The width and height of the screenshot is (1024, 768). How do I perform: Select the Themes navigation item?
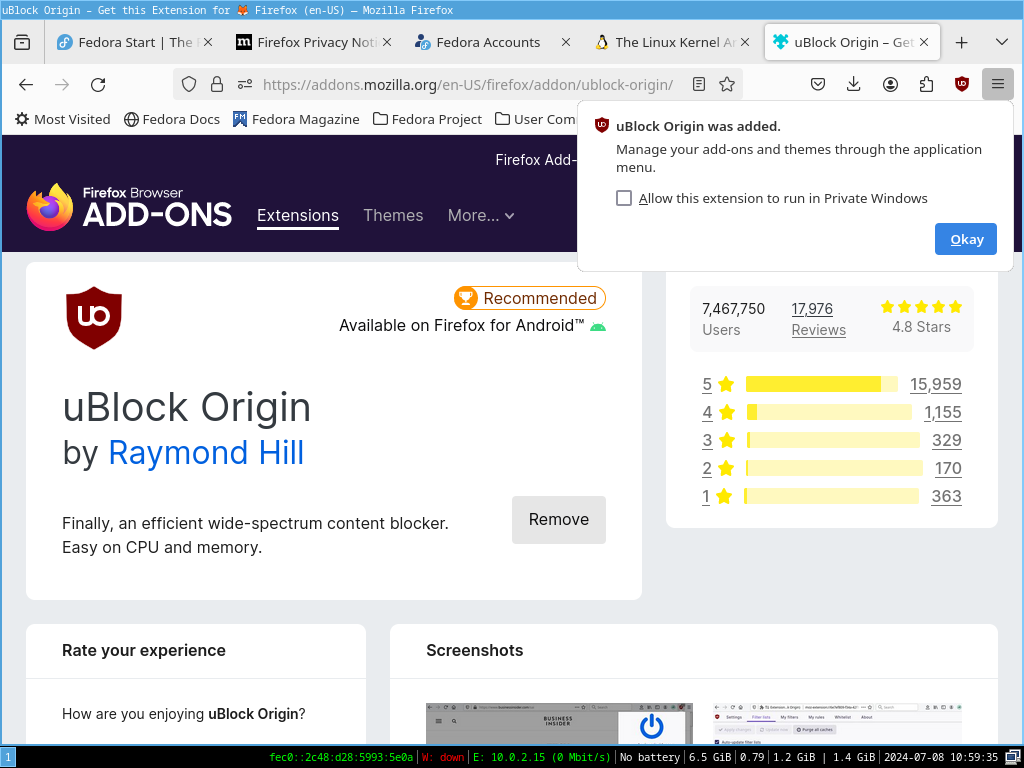pos(393,216)
